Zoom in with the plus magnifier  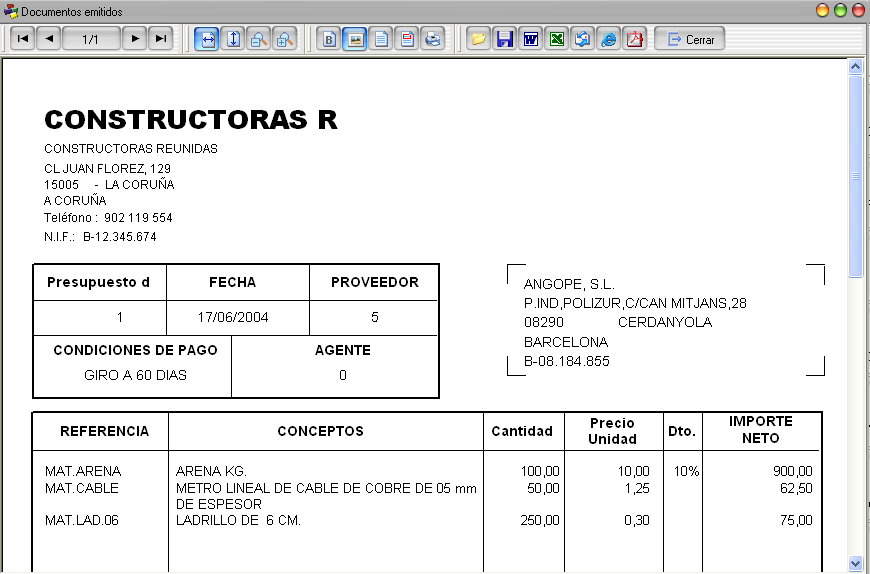click(x=285, y=39)
